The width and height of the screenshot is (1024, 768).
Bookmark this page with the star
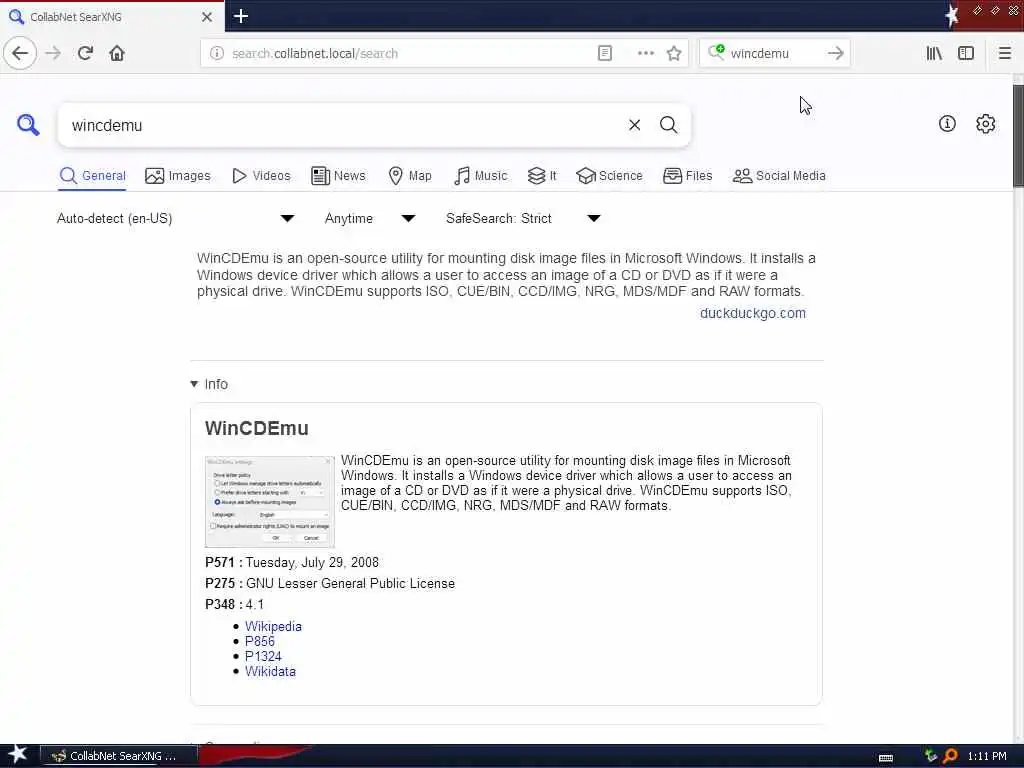[x=674, y=54]
